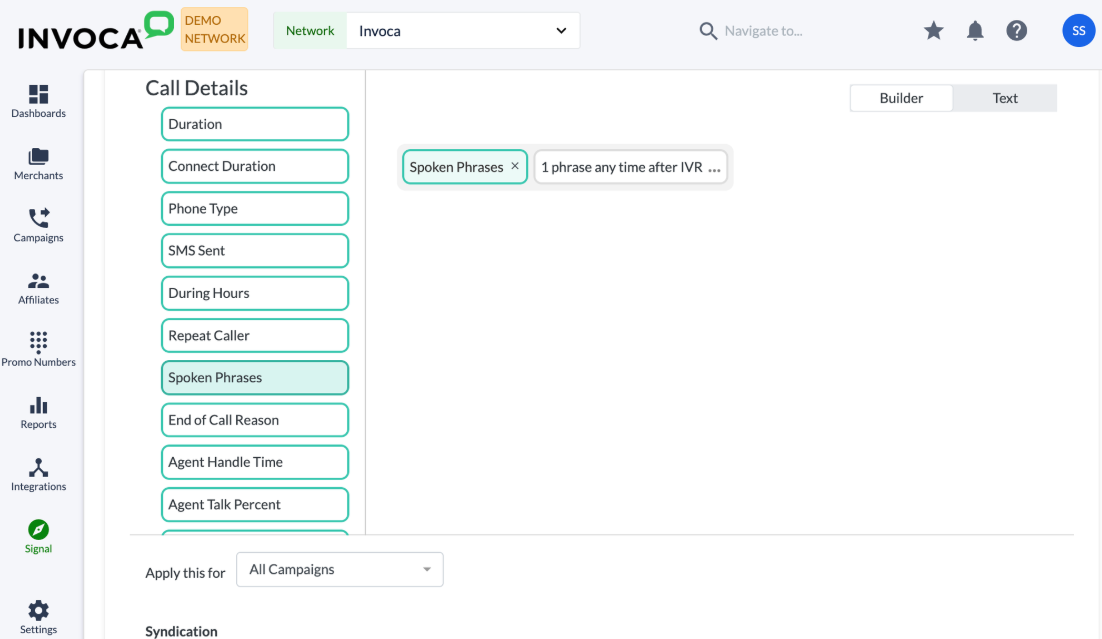1102x639 pixels.
Task: Select the Merchants icon in sidebar
Action: [38, 160]
